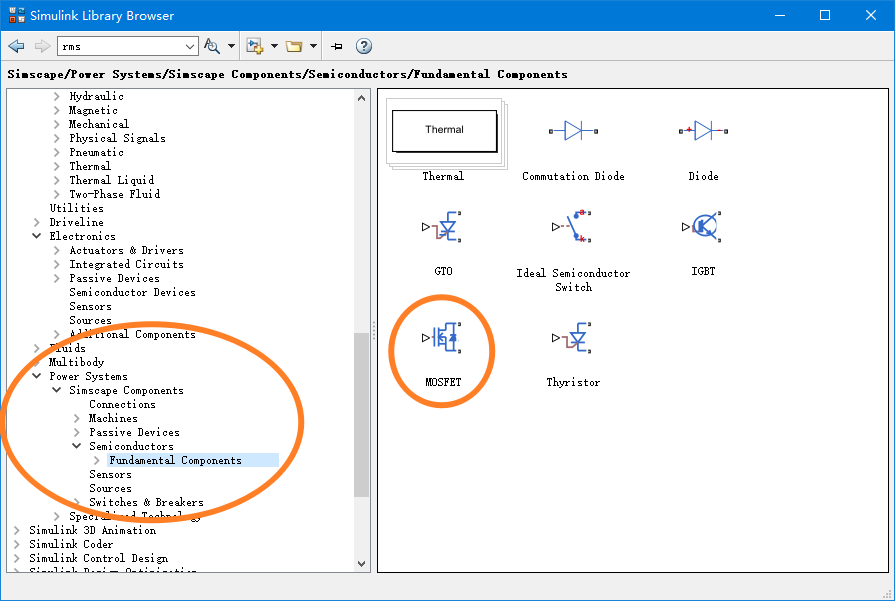This screenshot has width=895, height=601.
Task: Select Actuators & Drivers in the tree
Action: [126, 250]
